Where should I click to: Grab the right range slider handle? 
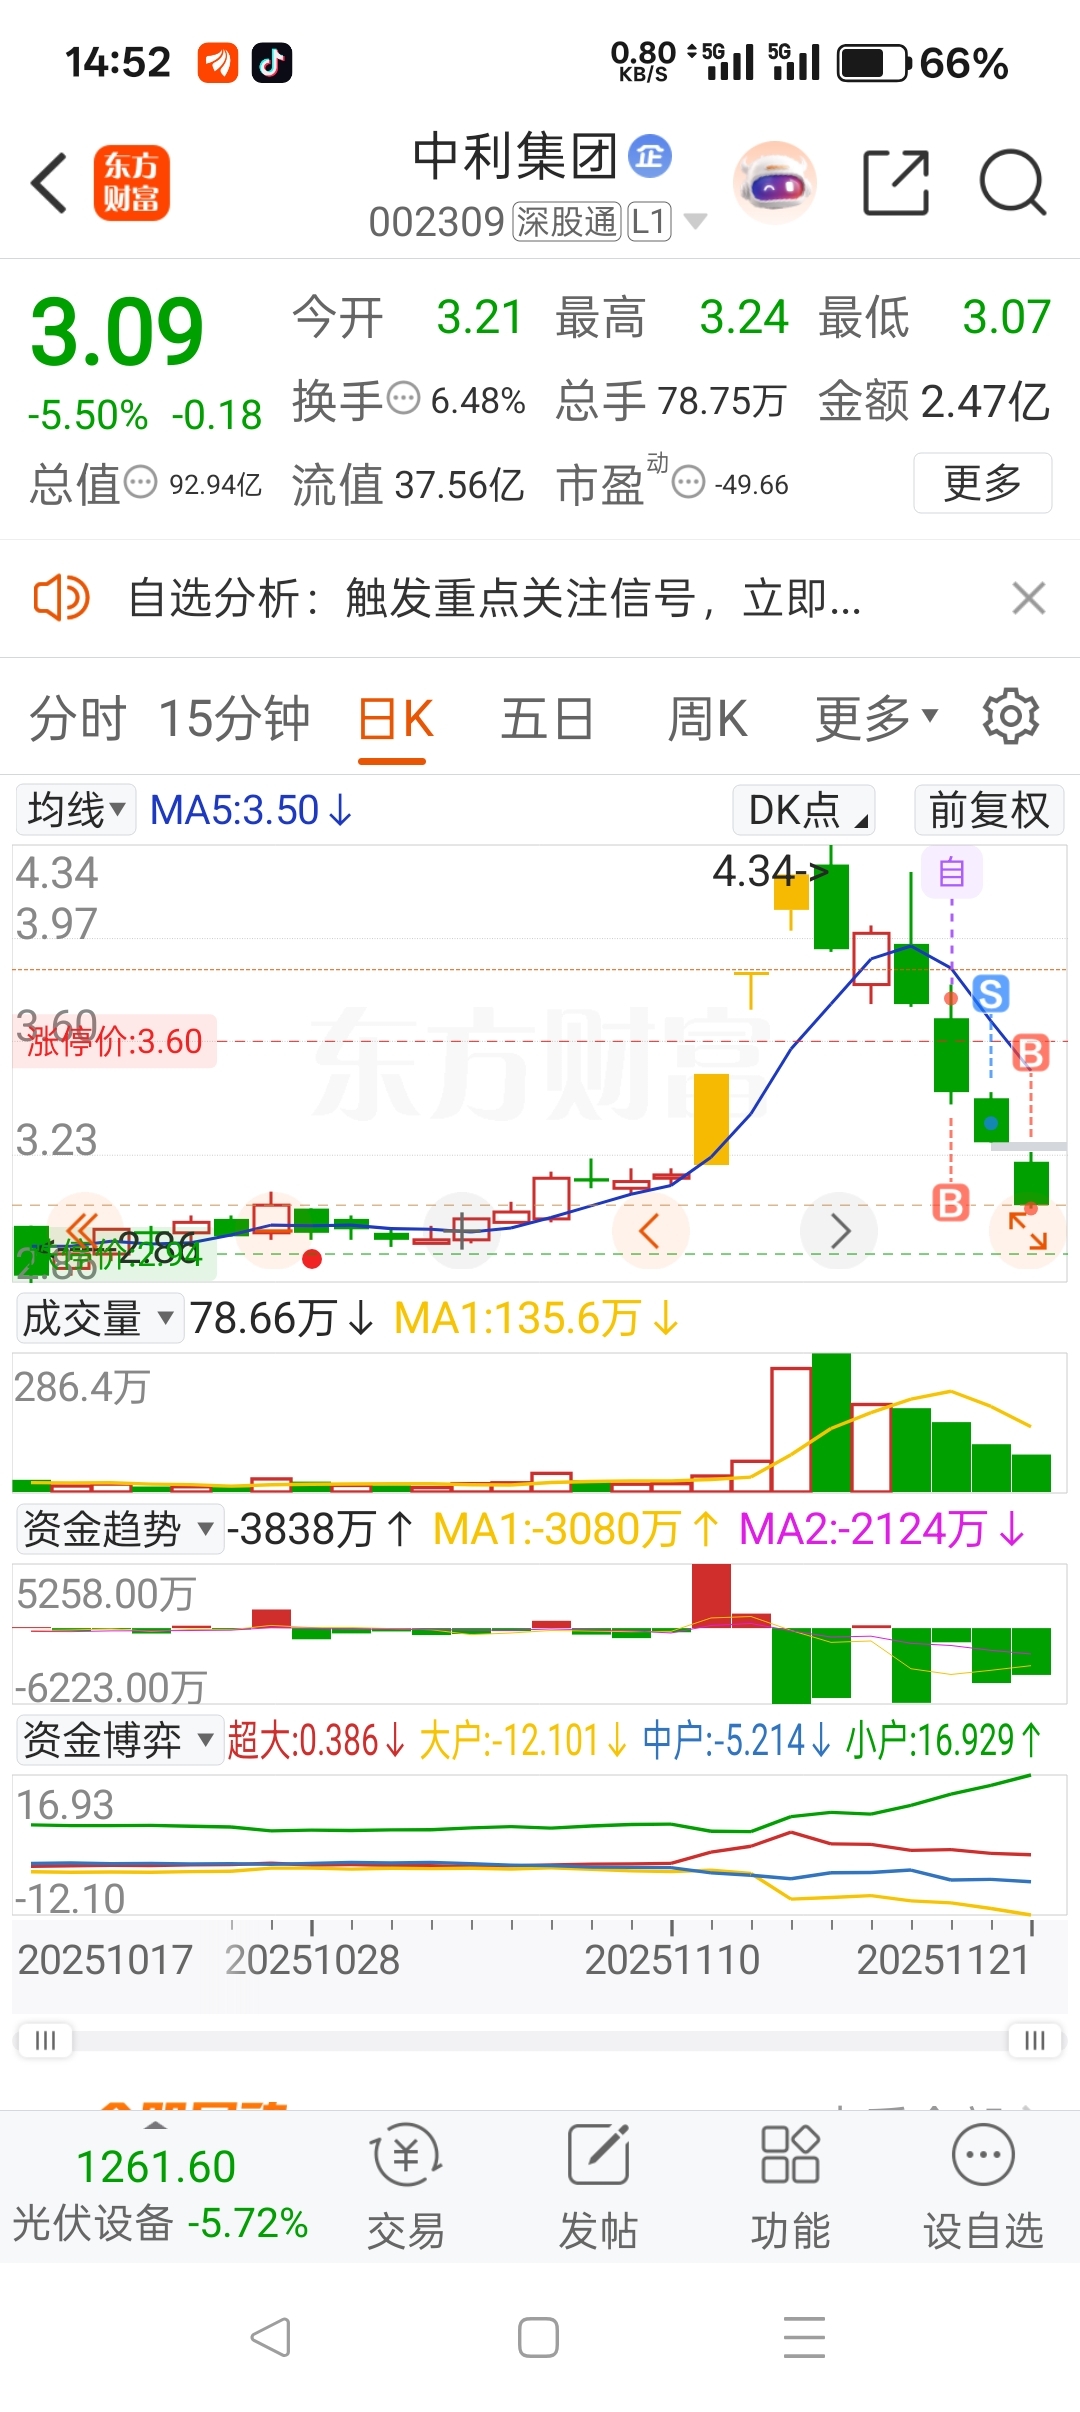coord(1035,2040)
